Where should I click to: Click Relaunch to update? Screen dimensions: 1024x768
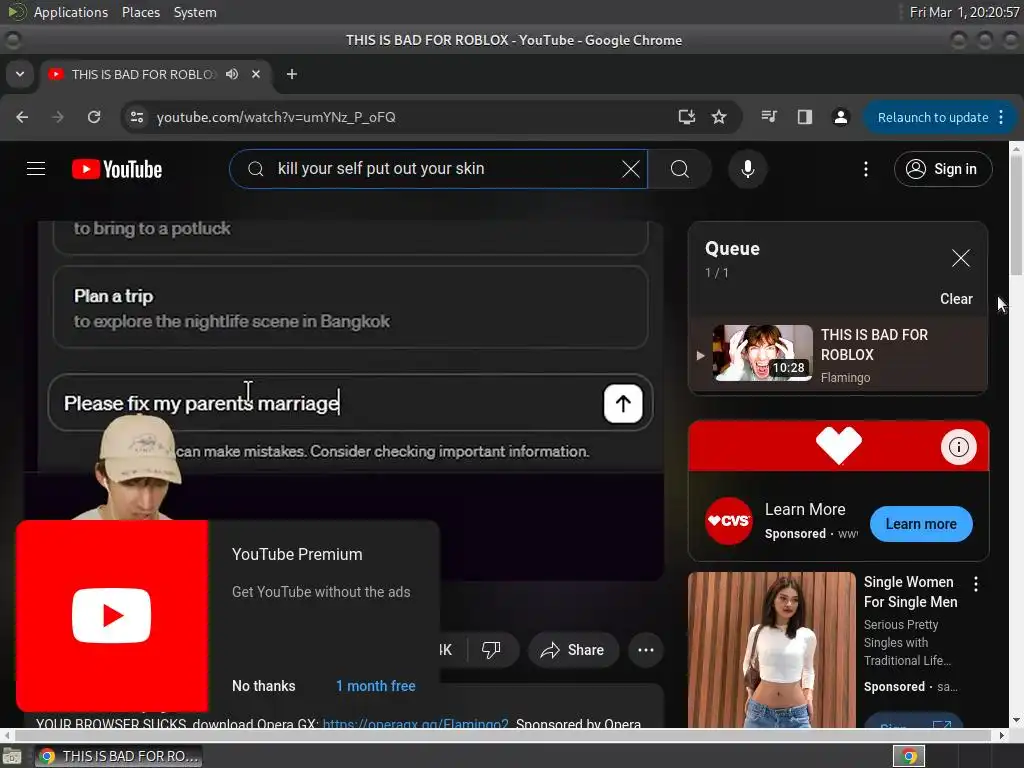click(933, 118)
